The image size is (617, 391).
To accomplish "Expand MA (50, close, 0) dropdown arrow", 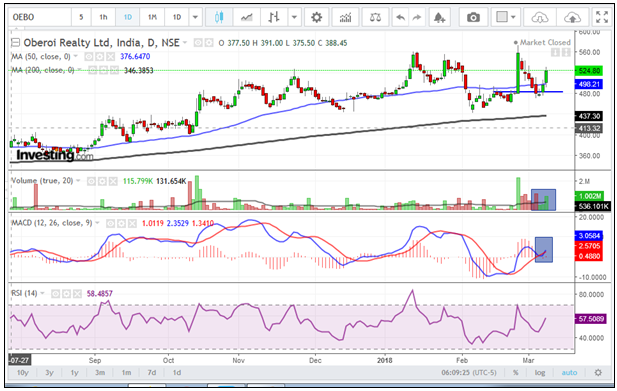I will [x=76, y=57].
